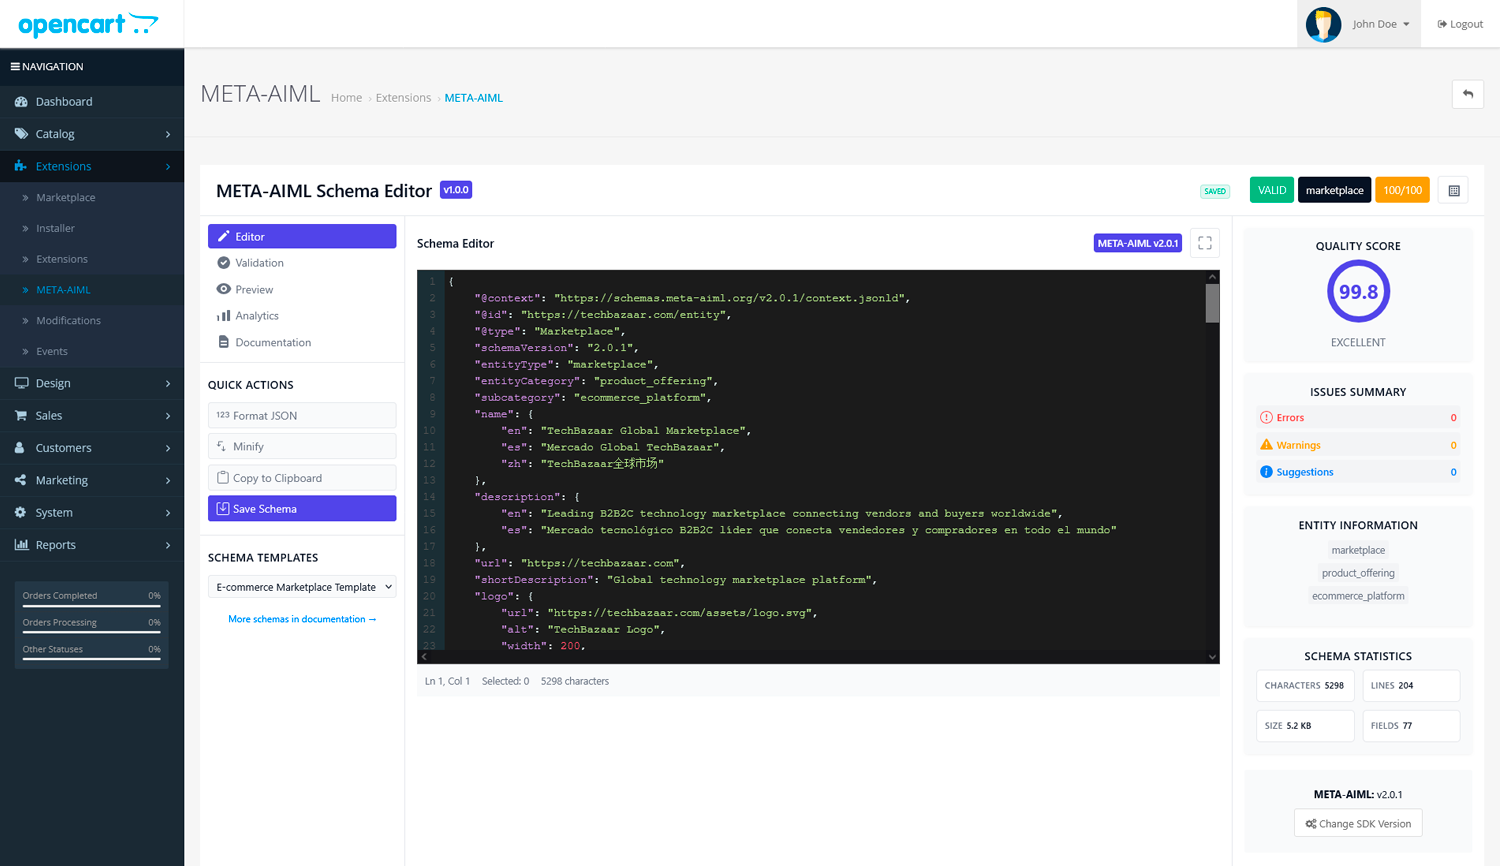Click the navigation hamburger icon
Screen dimensions: 1500x866
15,67
